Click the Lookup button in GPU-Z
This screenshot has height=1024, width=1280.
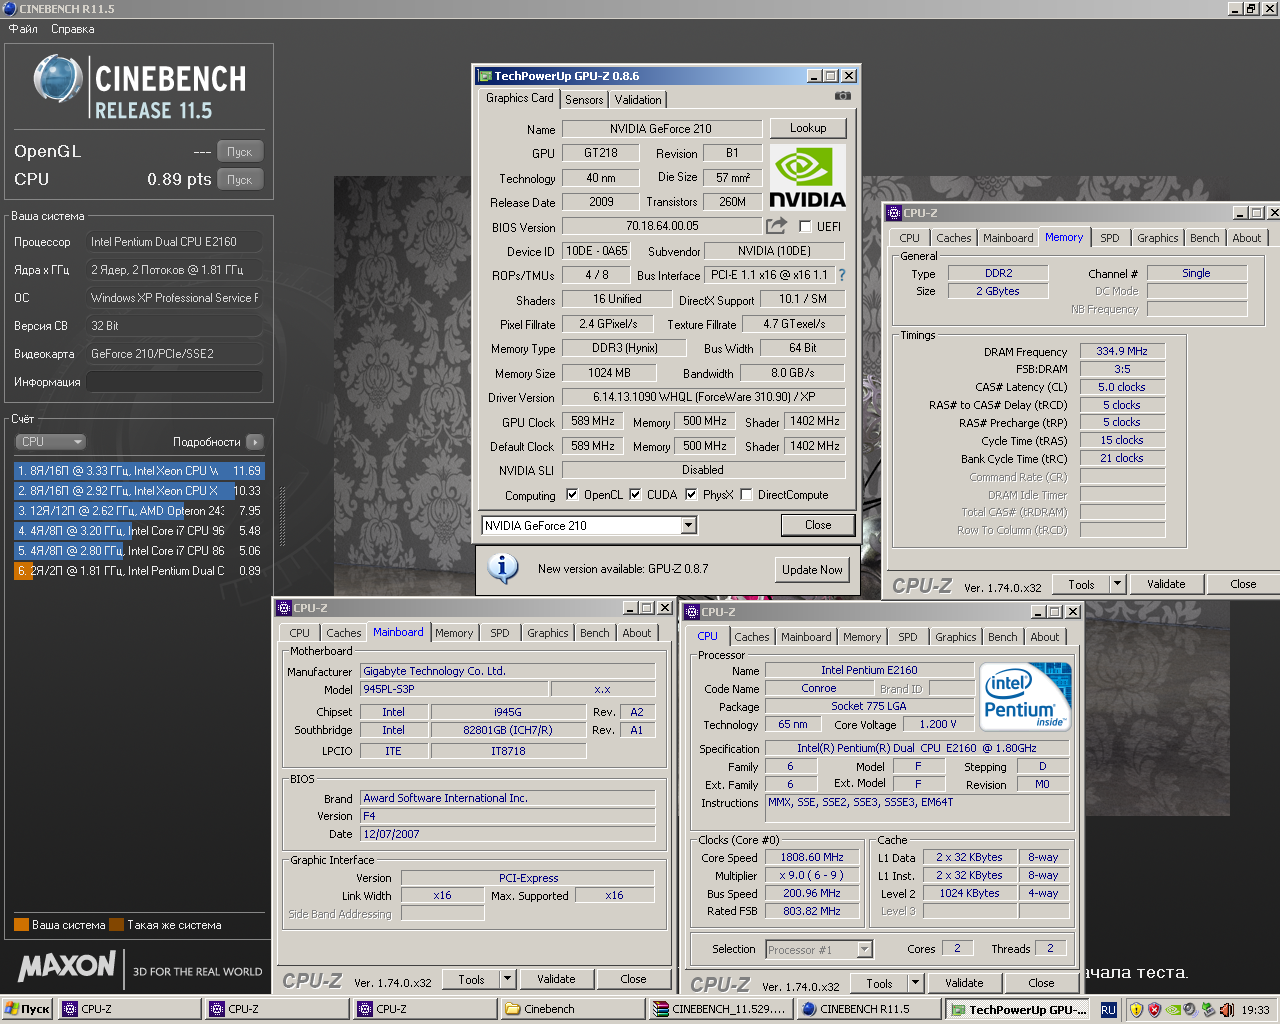[x=808, y=128]
